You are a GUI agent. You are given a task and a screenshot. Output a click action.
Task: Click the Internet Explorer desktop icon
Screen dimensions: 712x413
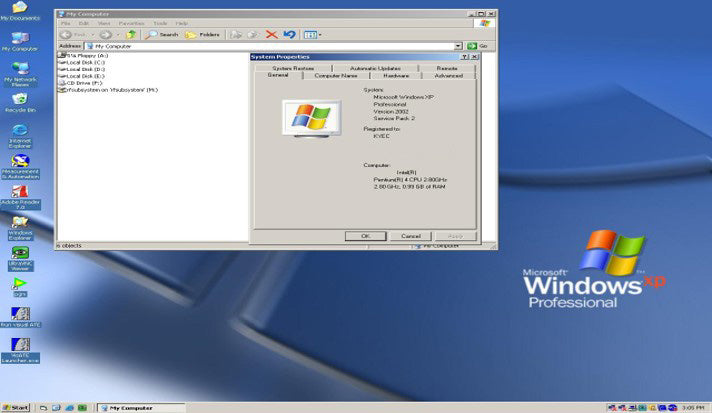coord(20,136)
